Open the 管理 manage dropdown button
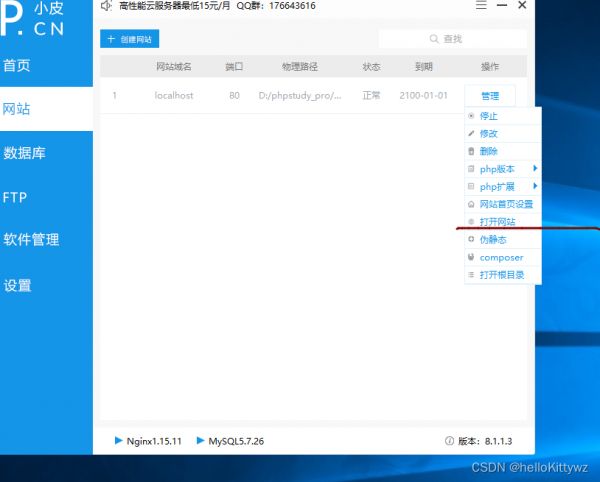 [x=489, y=96]
